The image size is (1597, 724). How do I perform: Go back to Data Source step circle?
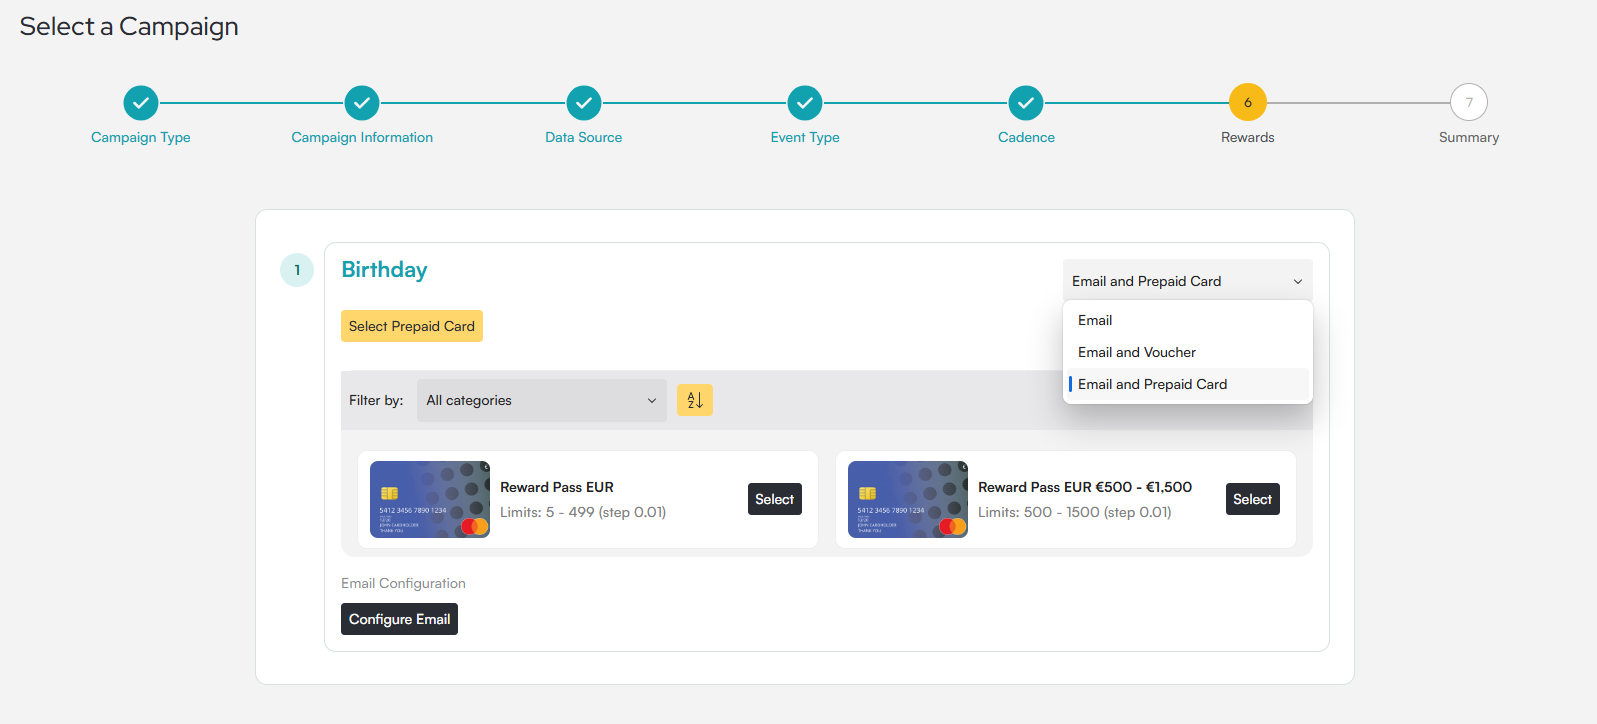click(x=584, y=102)
